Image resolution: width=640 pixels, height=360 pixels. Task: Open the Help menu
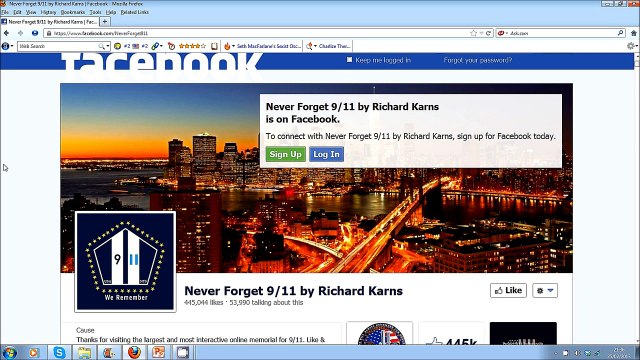[x=111, y=12]
